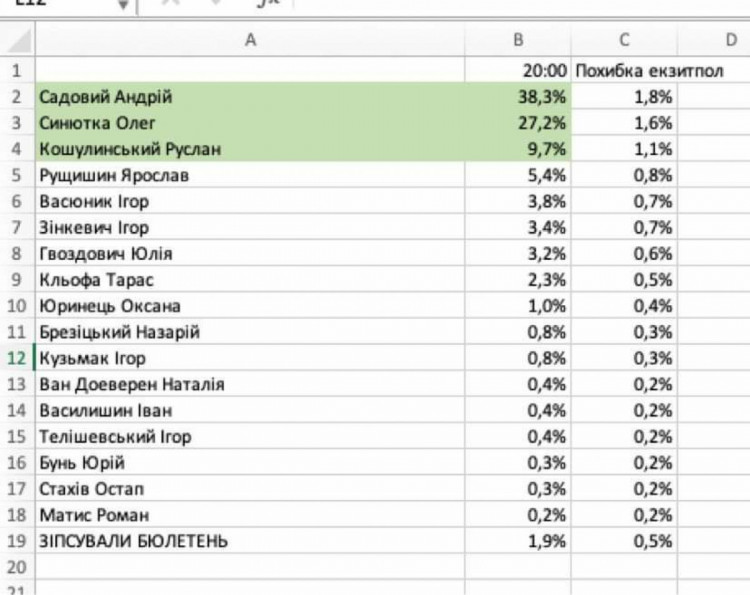This screenshot has height=595, width=750.
Task: Select column C header
Action: pos(624,41)
